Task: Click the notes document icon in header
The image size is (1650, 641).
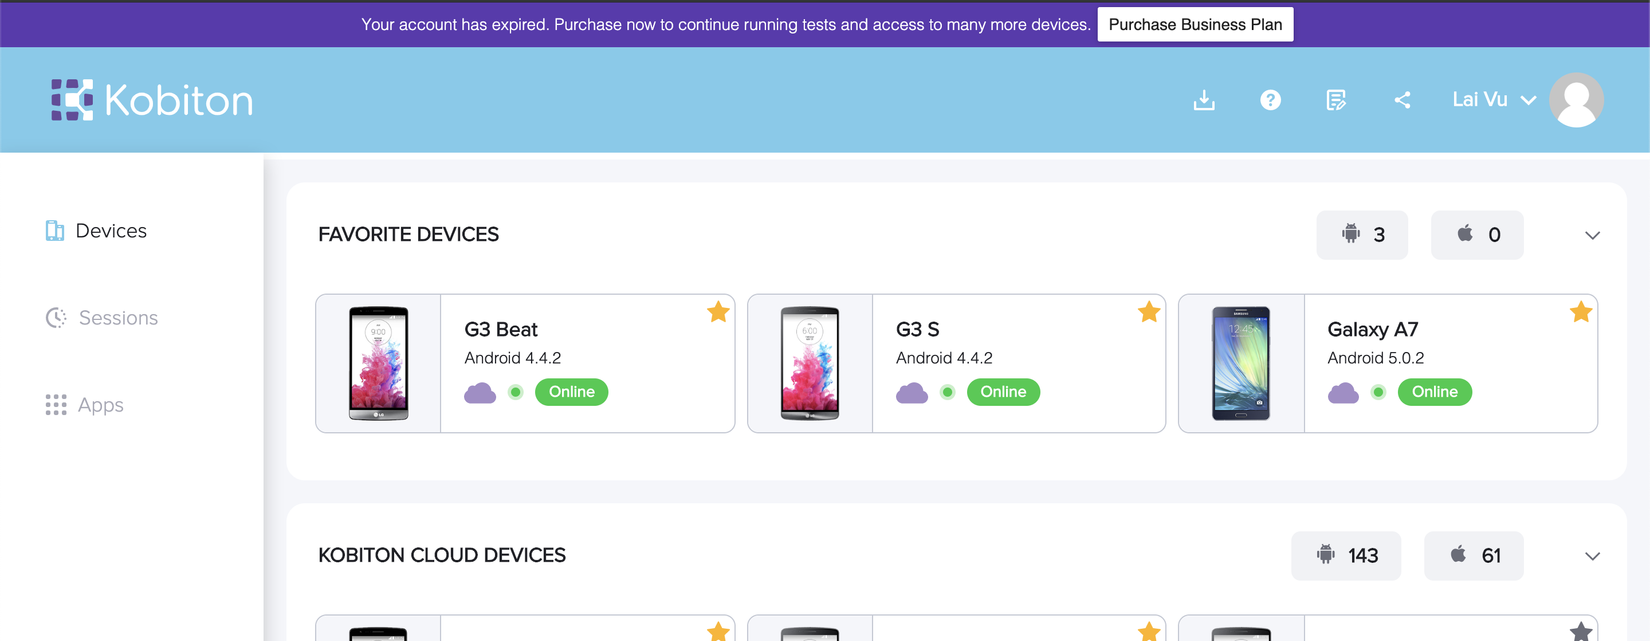Action: click(1336, 100)
